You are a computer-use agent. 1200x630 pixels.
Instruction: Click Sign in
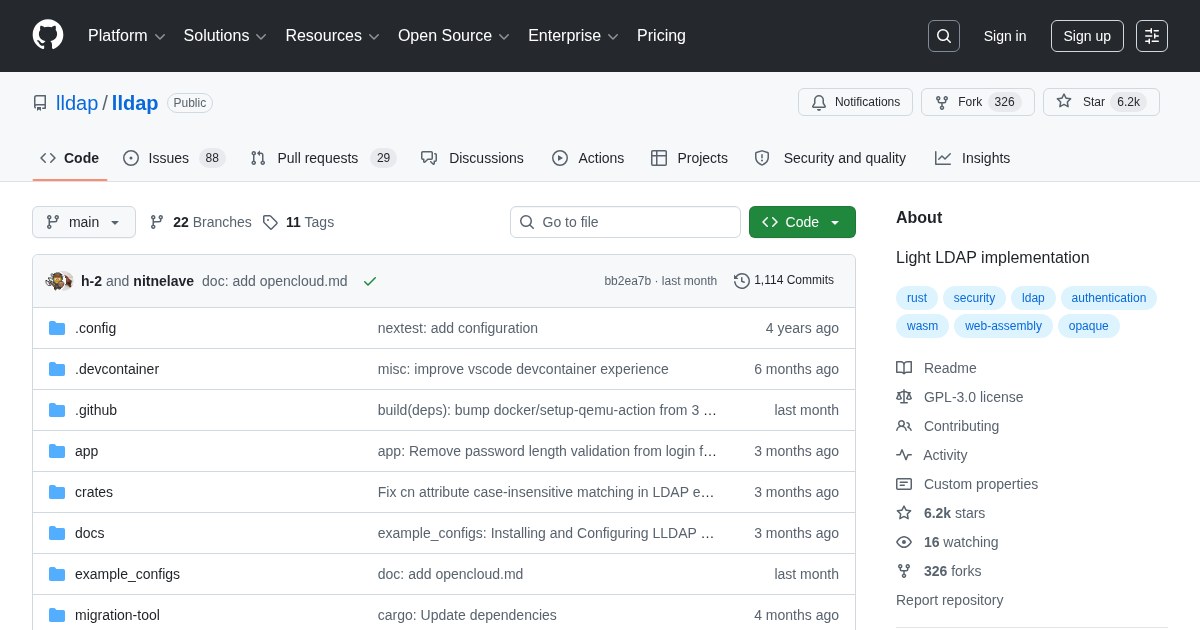(x=1005, y=36)
